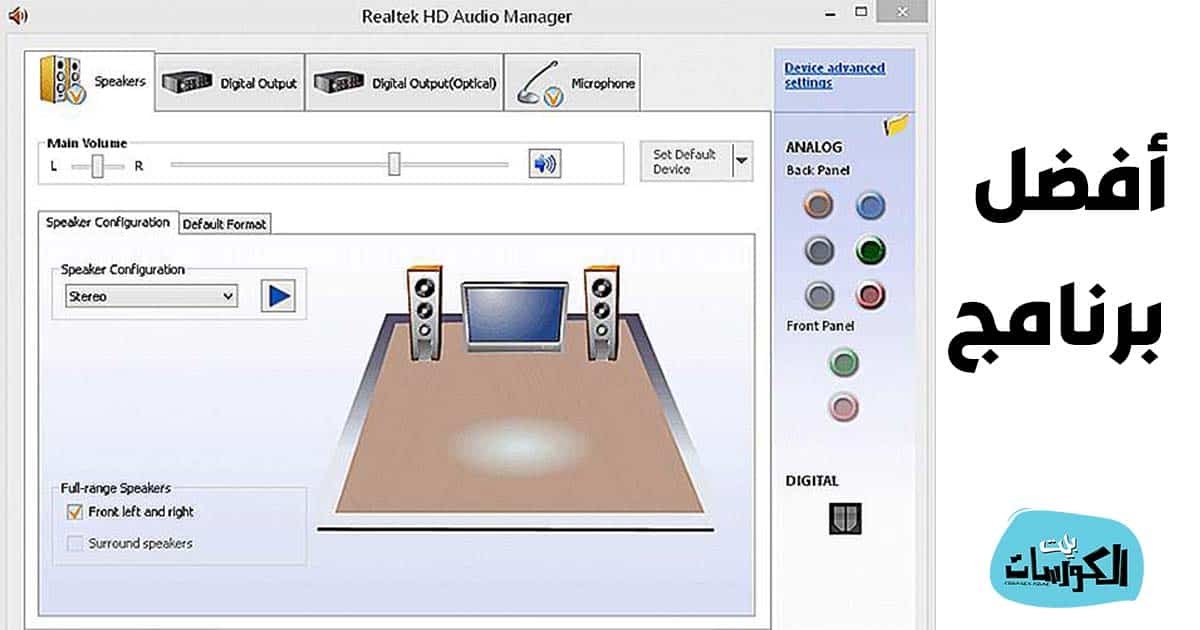Click the monitor in the room diagram
Viewport: 1200px width, 630px height.
tap(514, 319)
